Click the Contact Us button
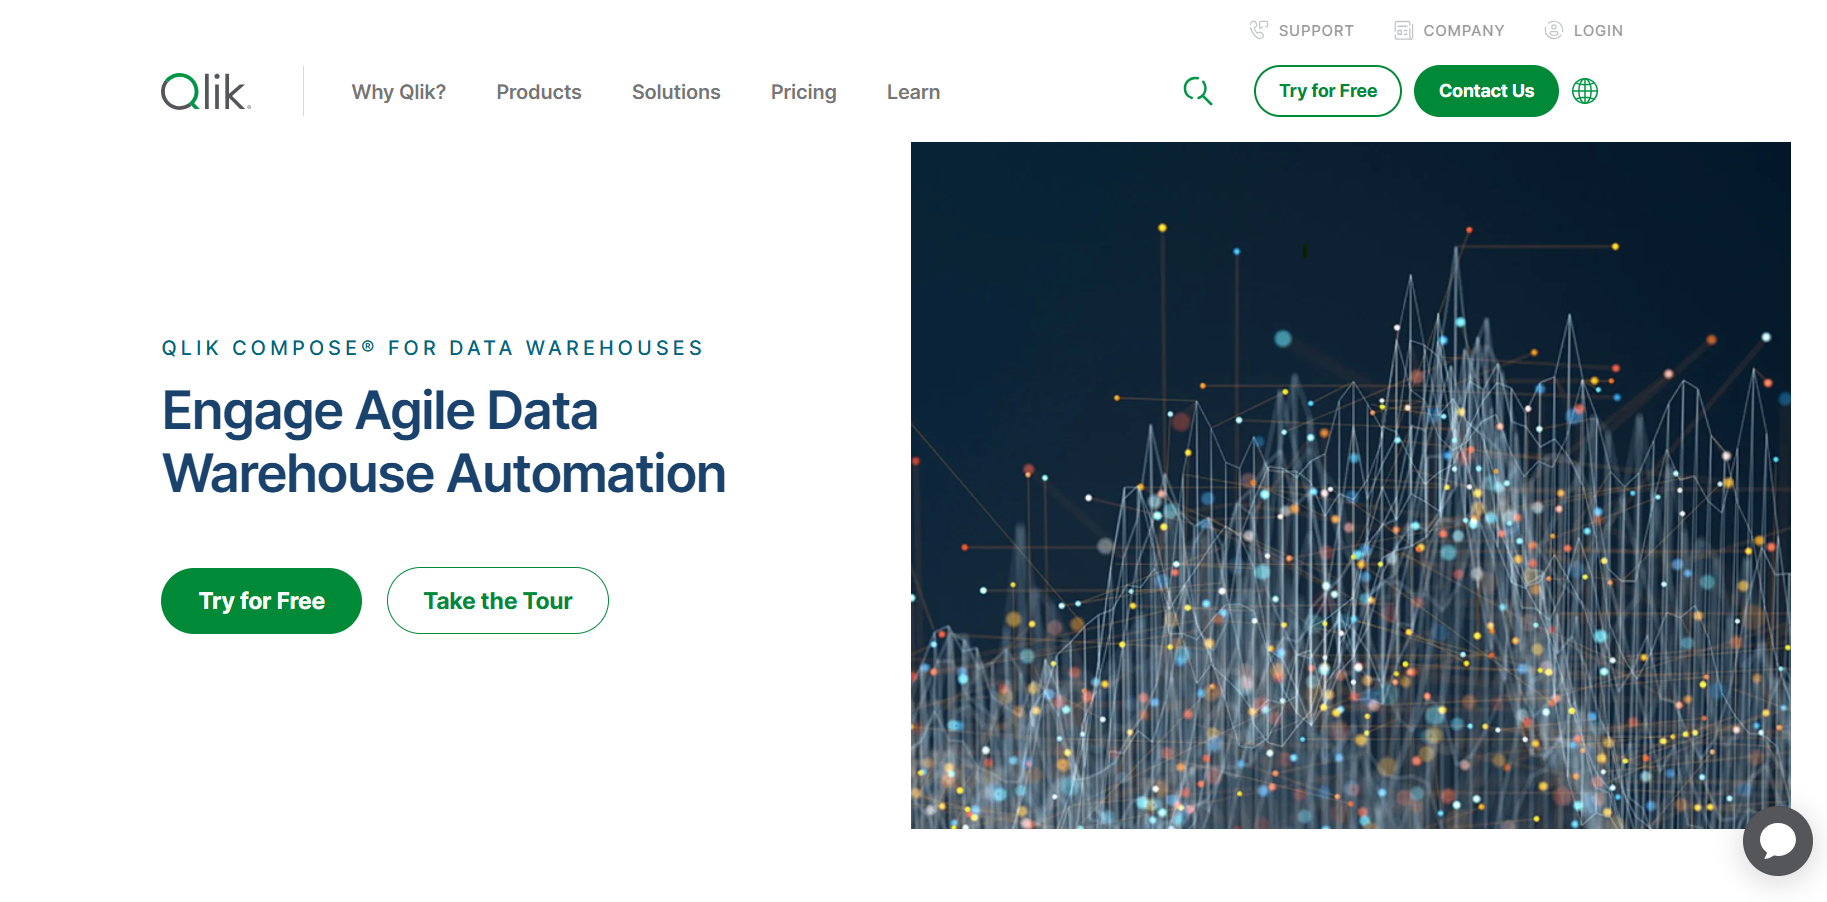Image resolution: width=1827 pixels, height=902 pixels. tap(1486, 91)
